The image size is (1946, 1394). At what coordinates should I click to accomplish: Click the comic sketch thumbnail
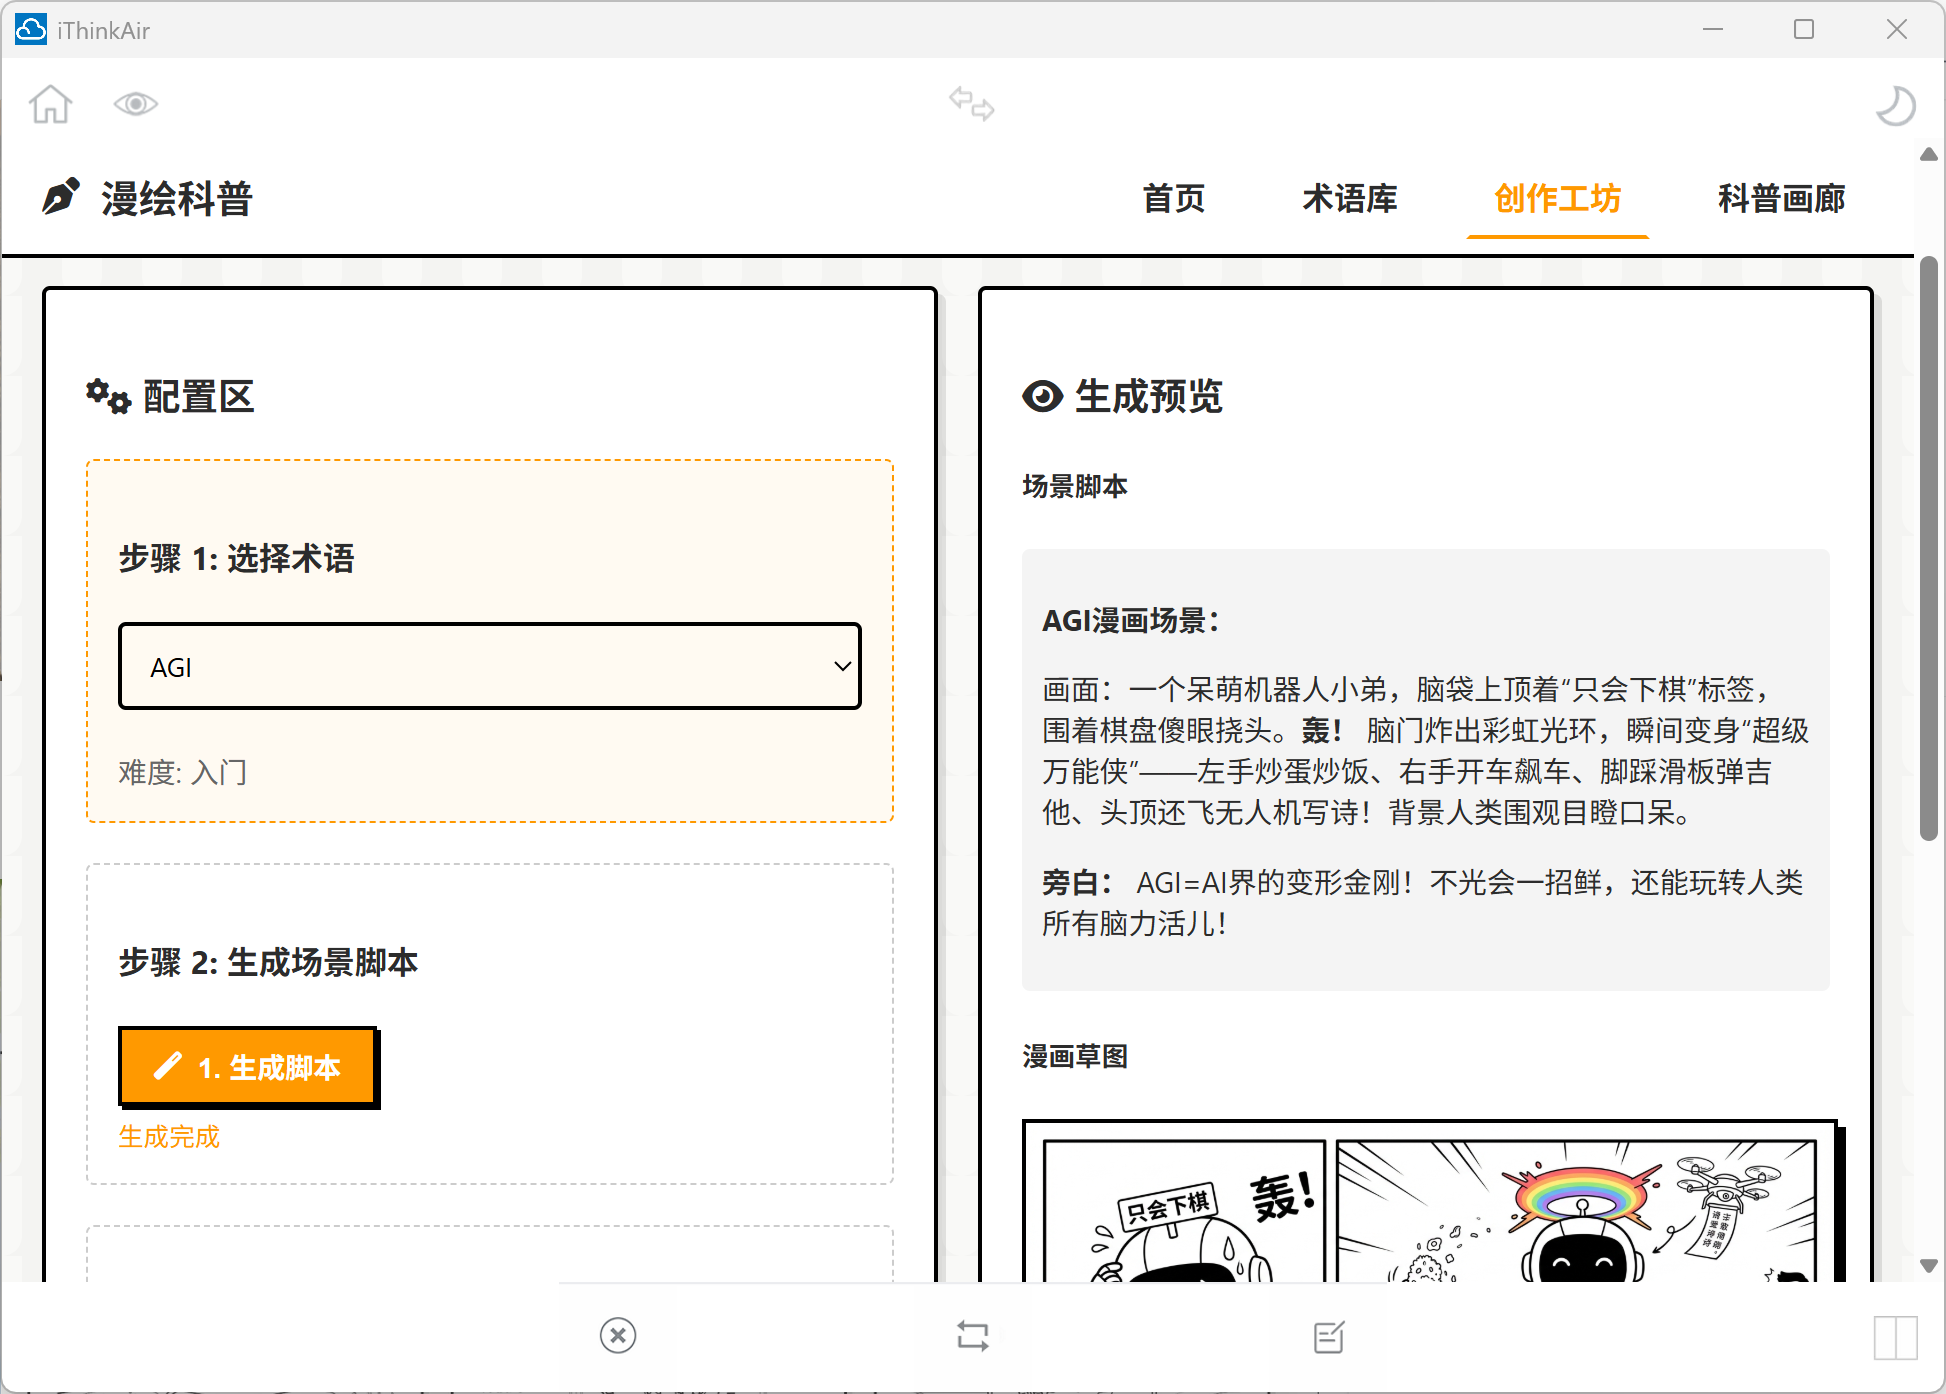pos(1431,1202)
